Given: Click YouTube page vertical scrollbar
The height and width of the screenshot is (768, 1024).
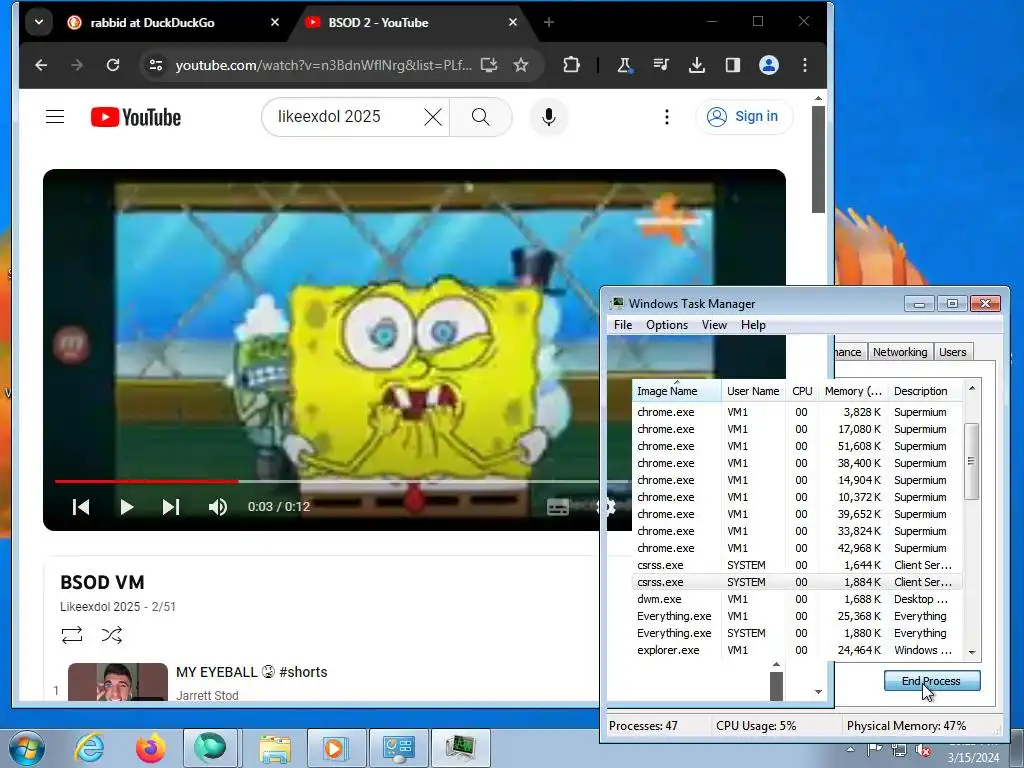Looking at the screenshot, I should [818, 159].
